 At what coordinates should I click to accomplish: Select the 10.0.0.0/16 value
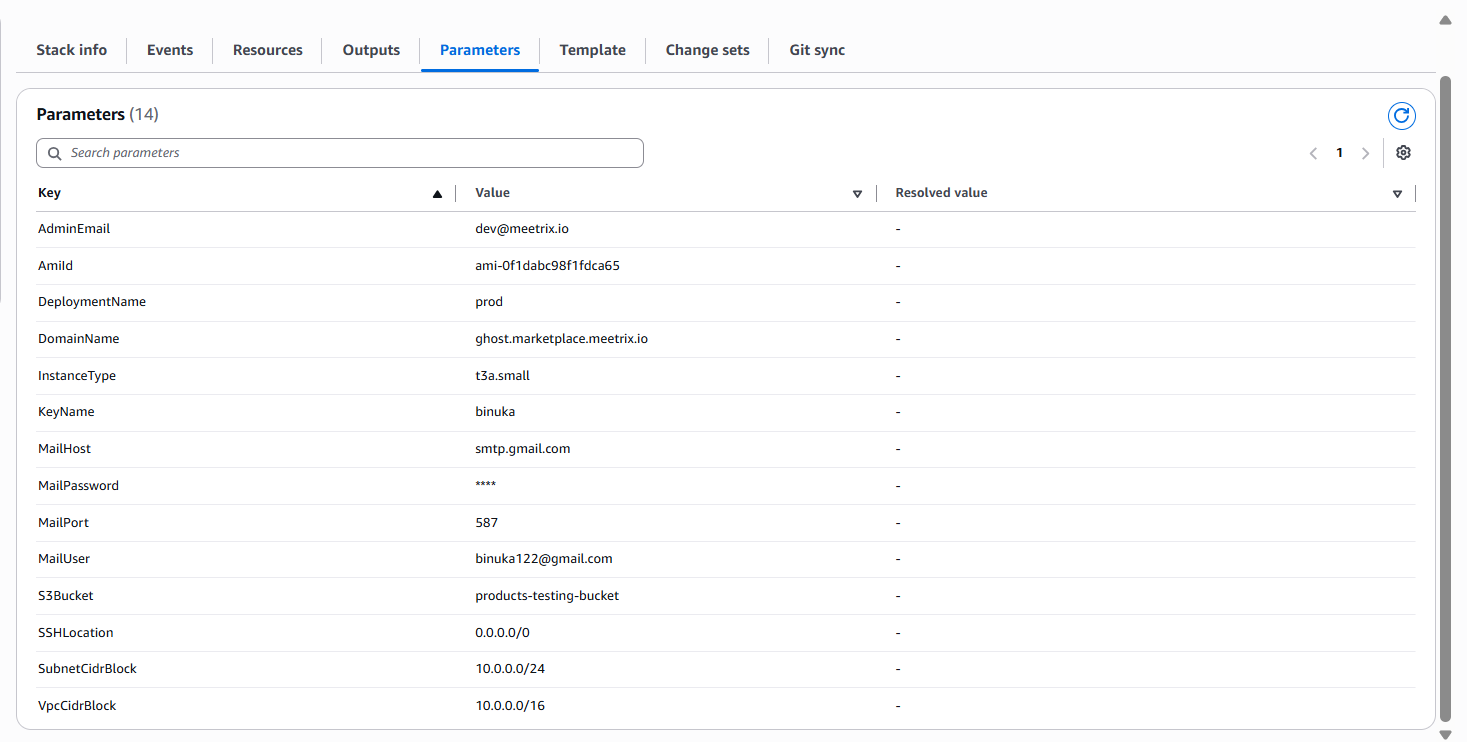[510, 706]
